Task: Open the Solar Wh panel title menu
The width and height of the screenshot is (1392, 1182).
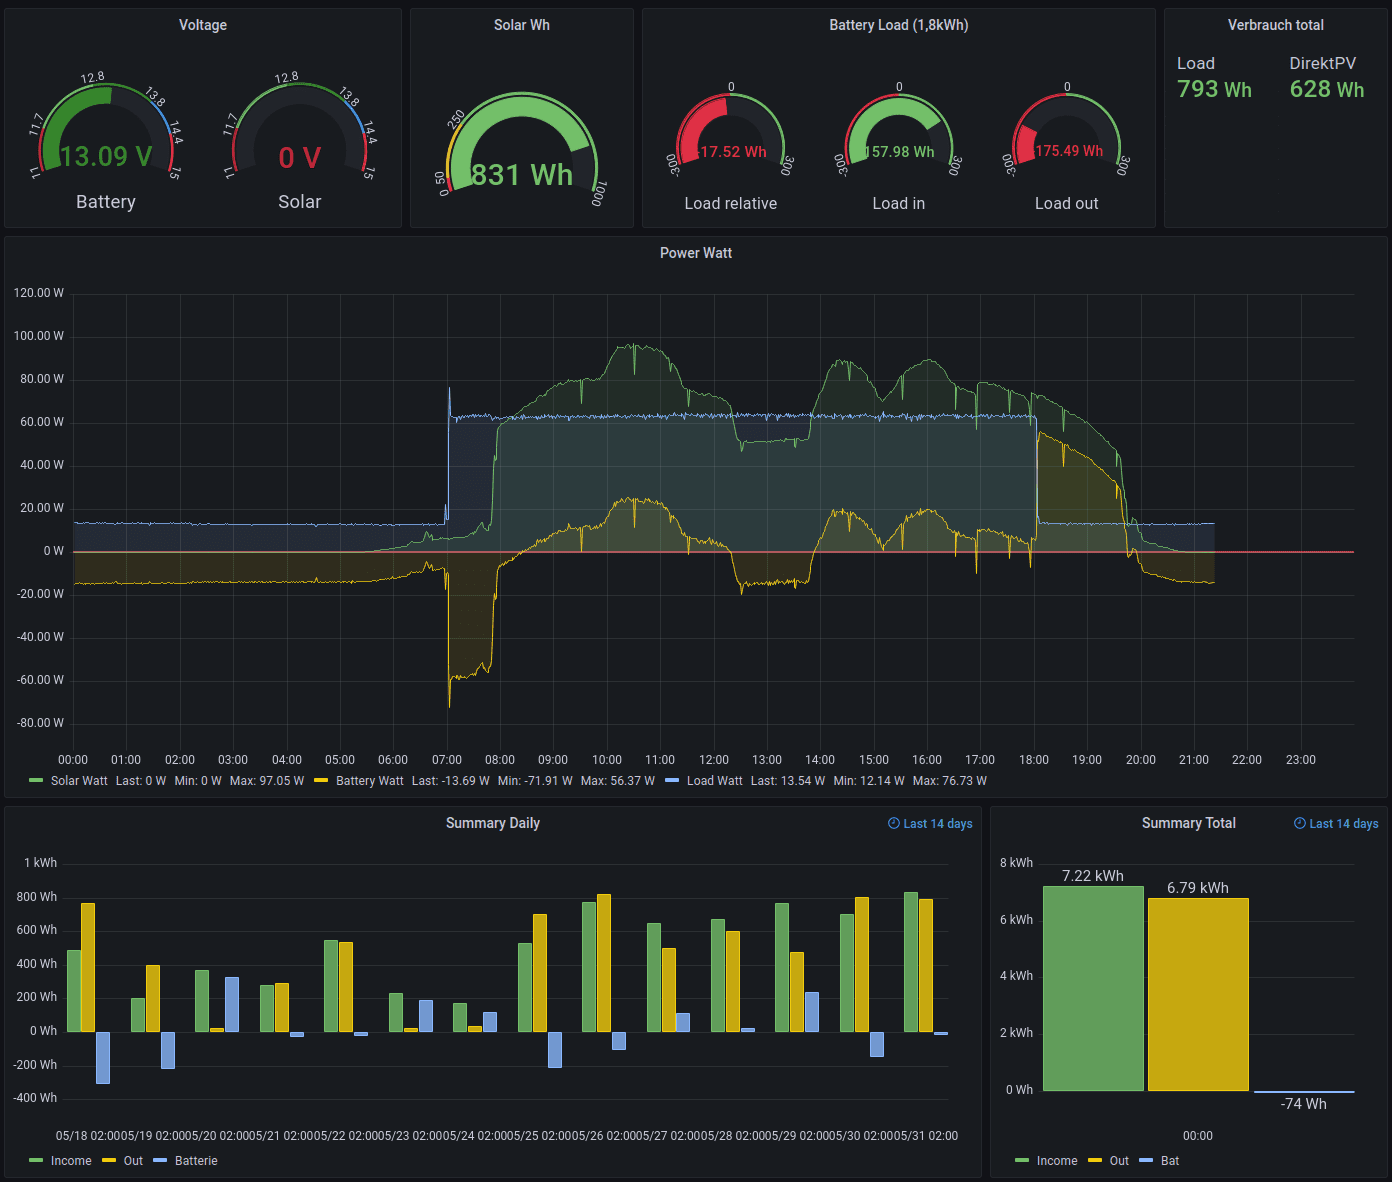Action: coord(522,25)
